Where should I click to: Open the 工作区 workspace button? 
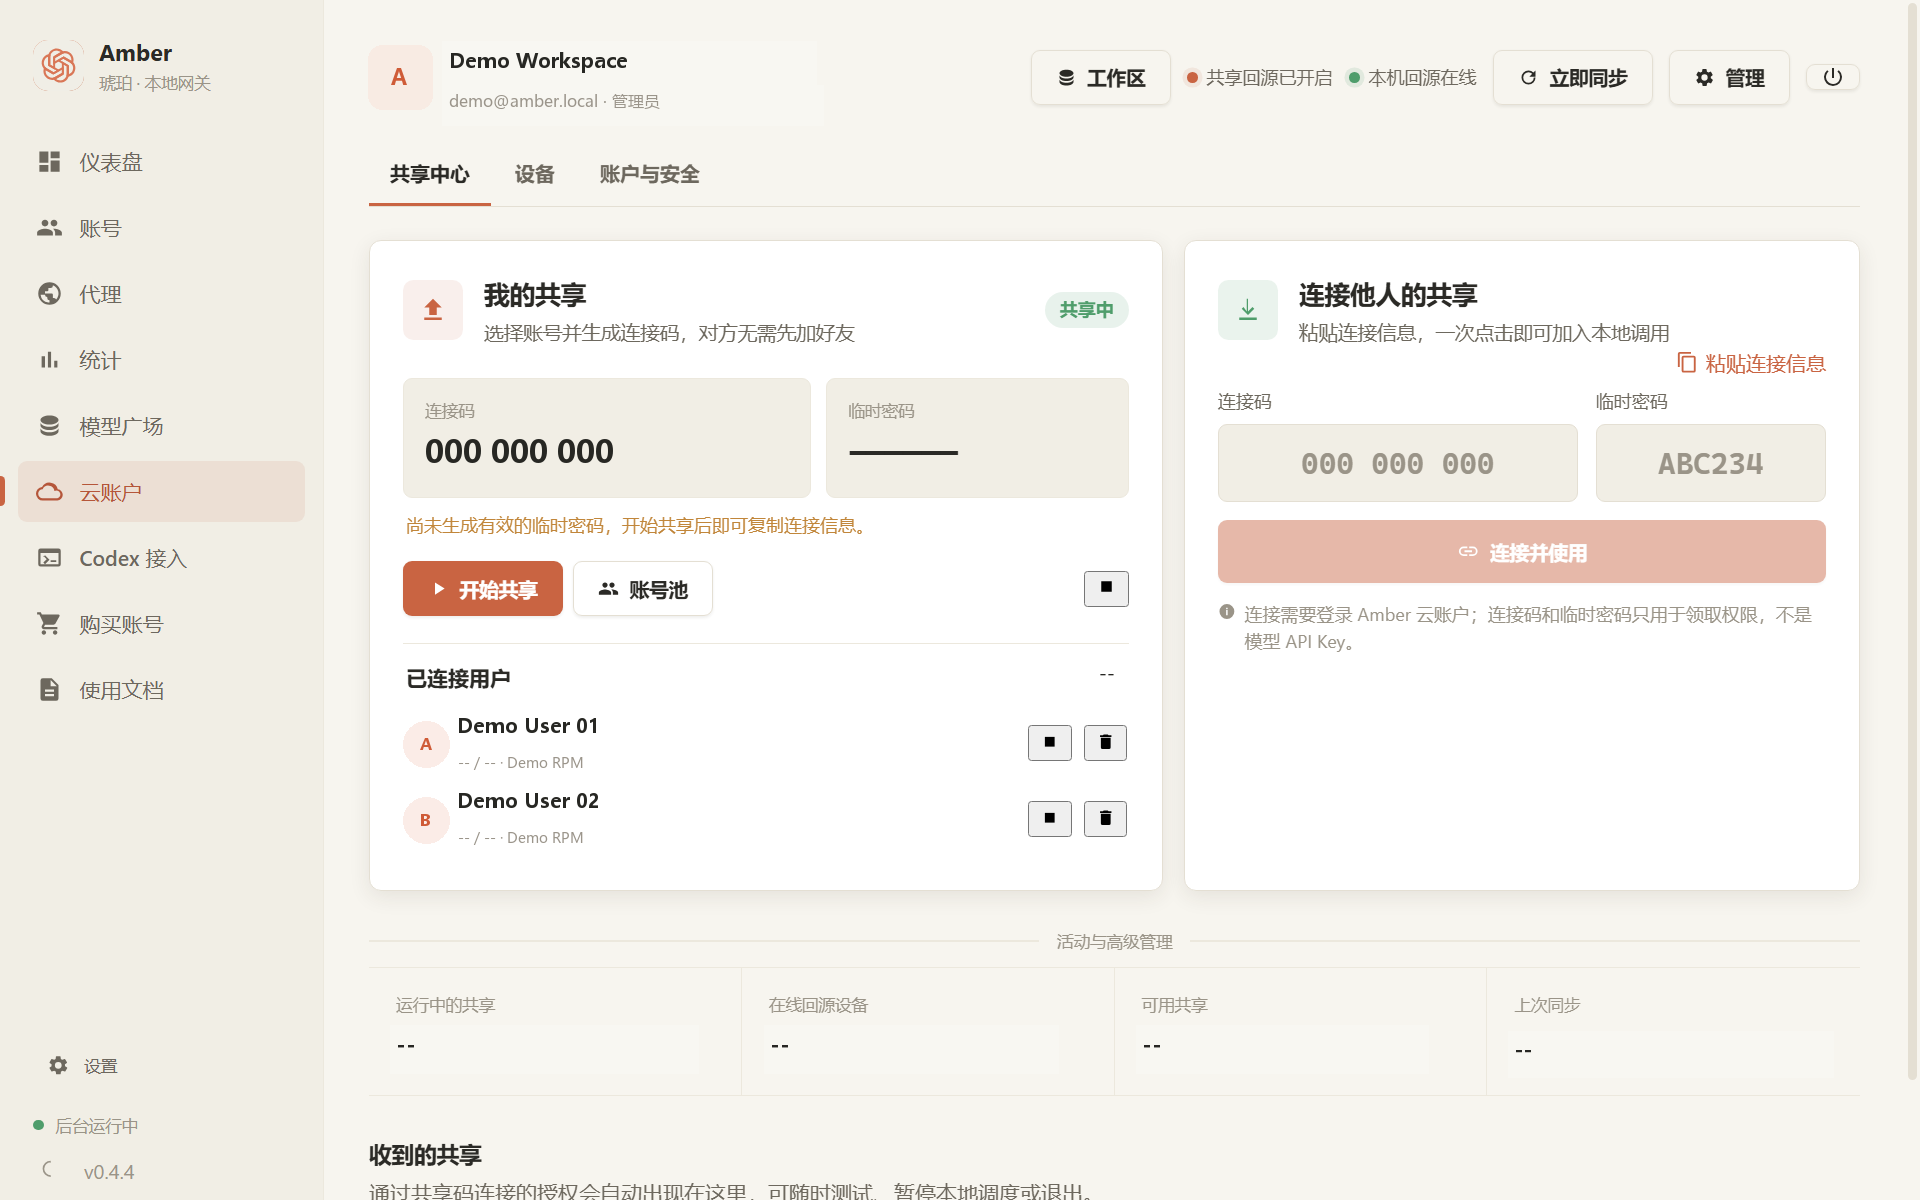coord(1101,77)
